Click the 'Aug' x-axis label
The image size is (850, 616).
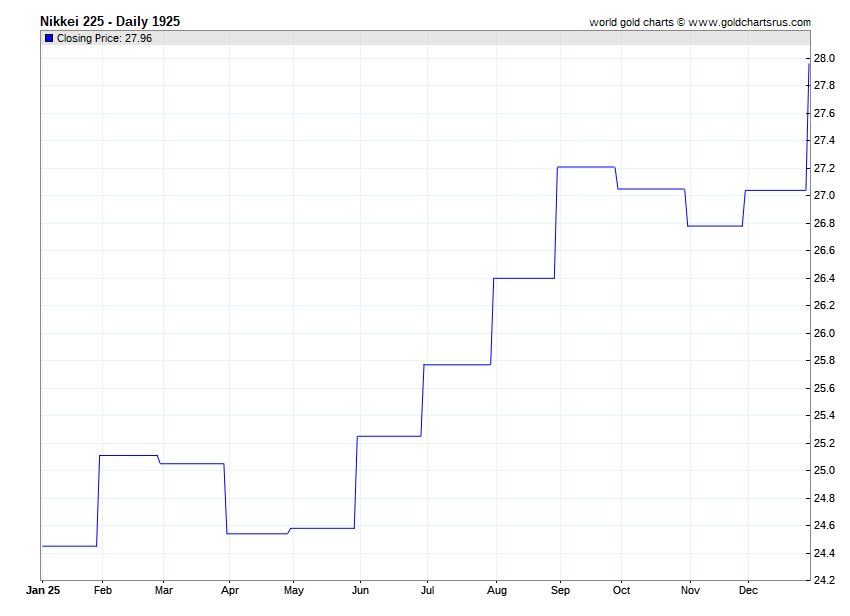coord(497,590)
